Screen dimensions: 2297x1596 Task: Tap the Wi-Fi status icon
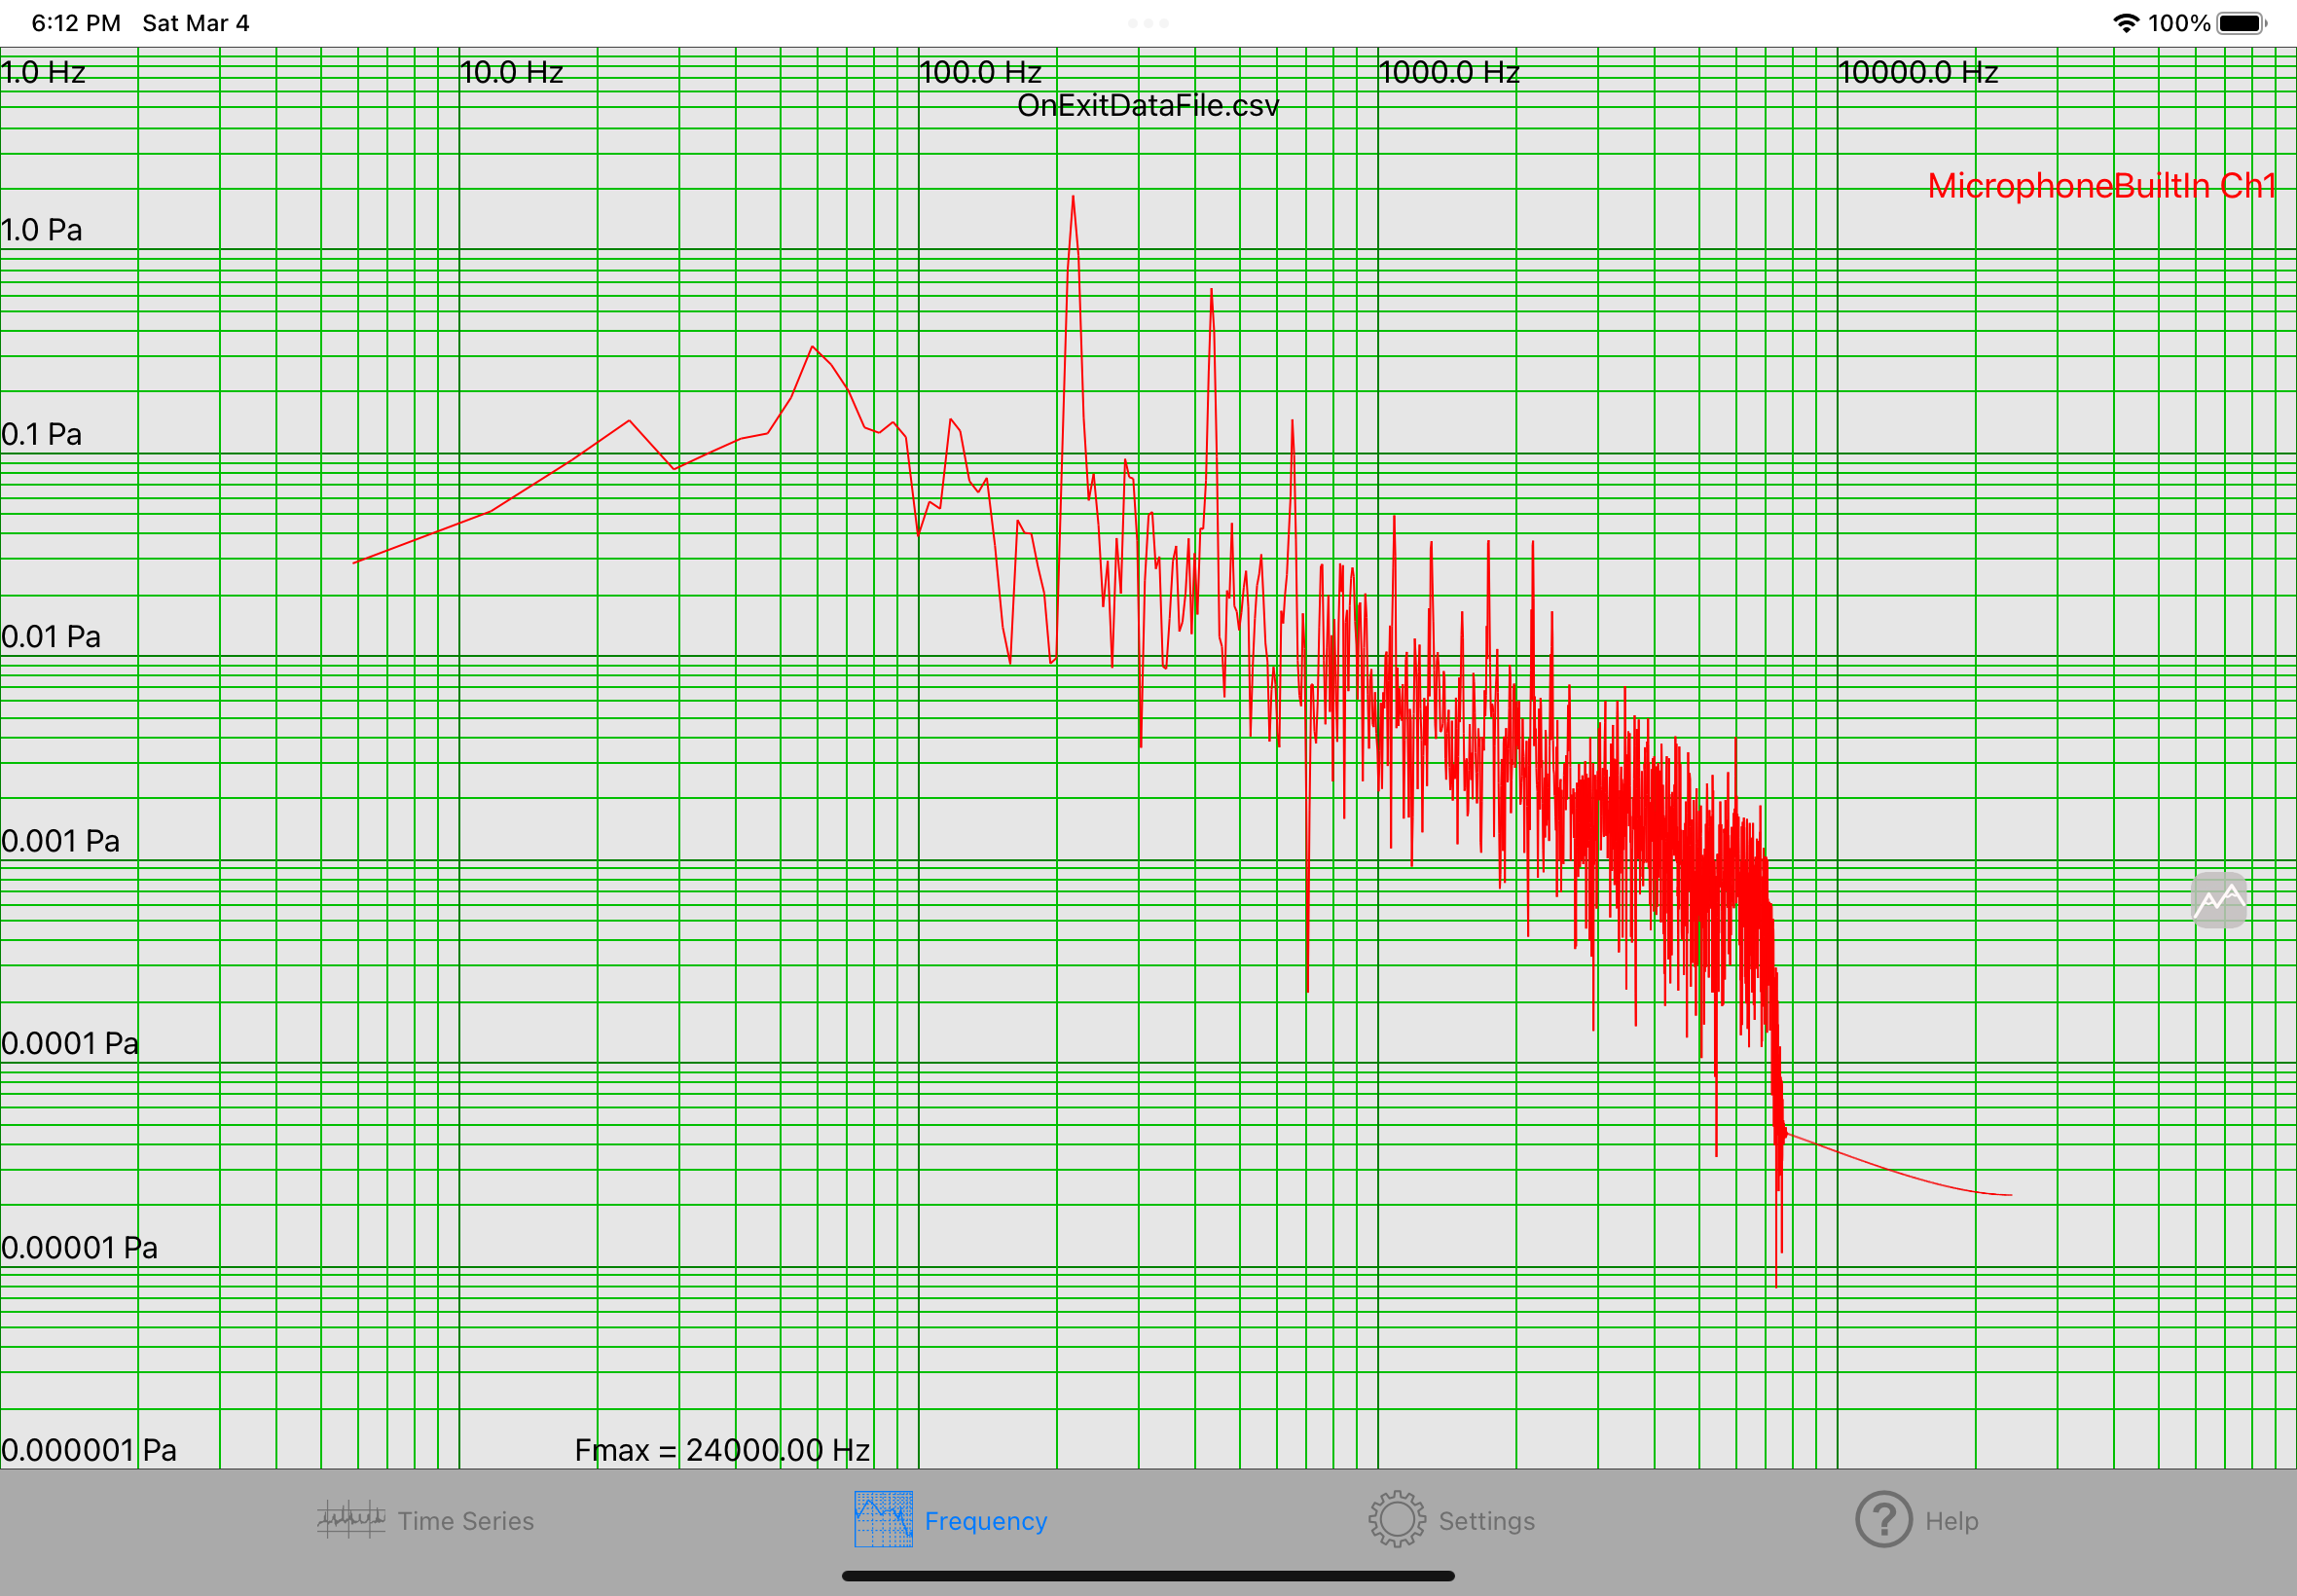[x=2125, y=23]
